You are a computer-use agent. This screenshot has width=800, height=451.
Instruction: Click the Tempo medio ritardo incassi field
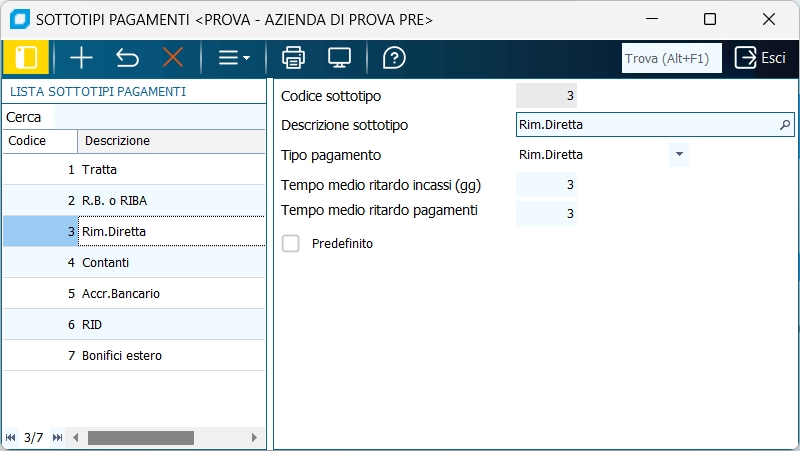pos(546,185)
